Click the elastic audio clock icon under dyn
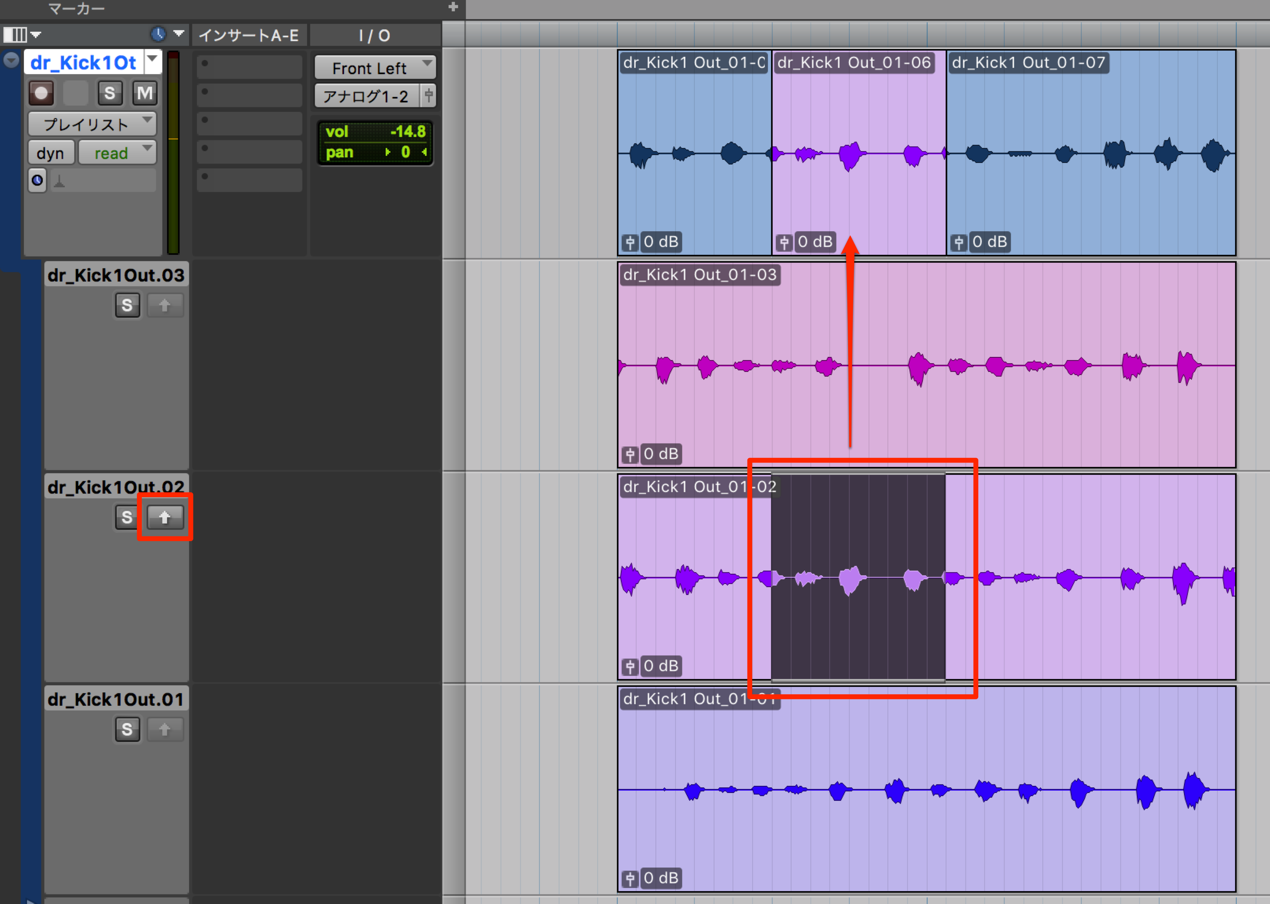The width and height of the screenshot is (1270, 904). pos(37,181)
